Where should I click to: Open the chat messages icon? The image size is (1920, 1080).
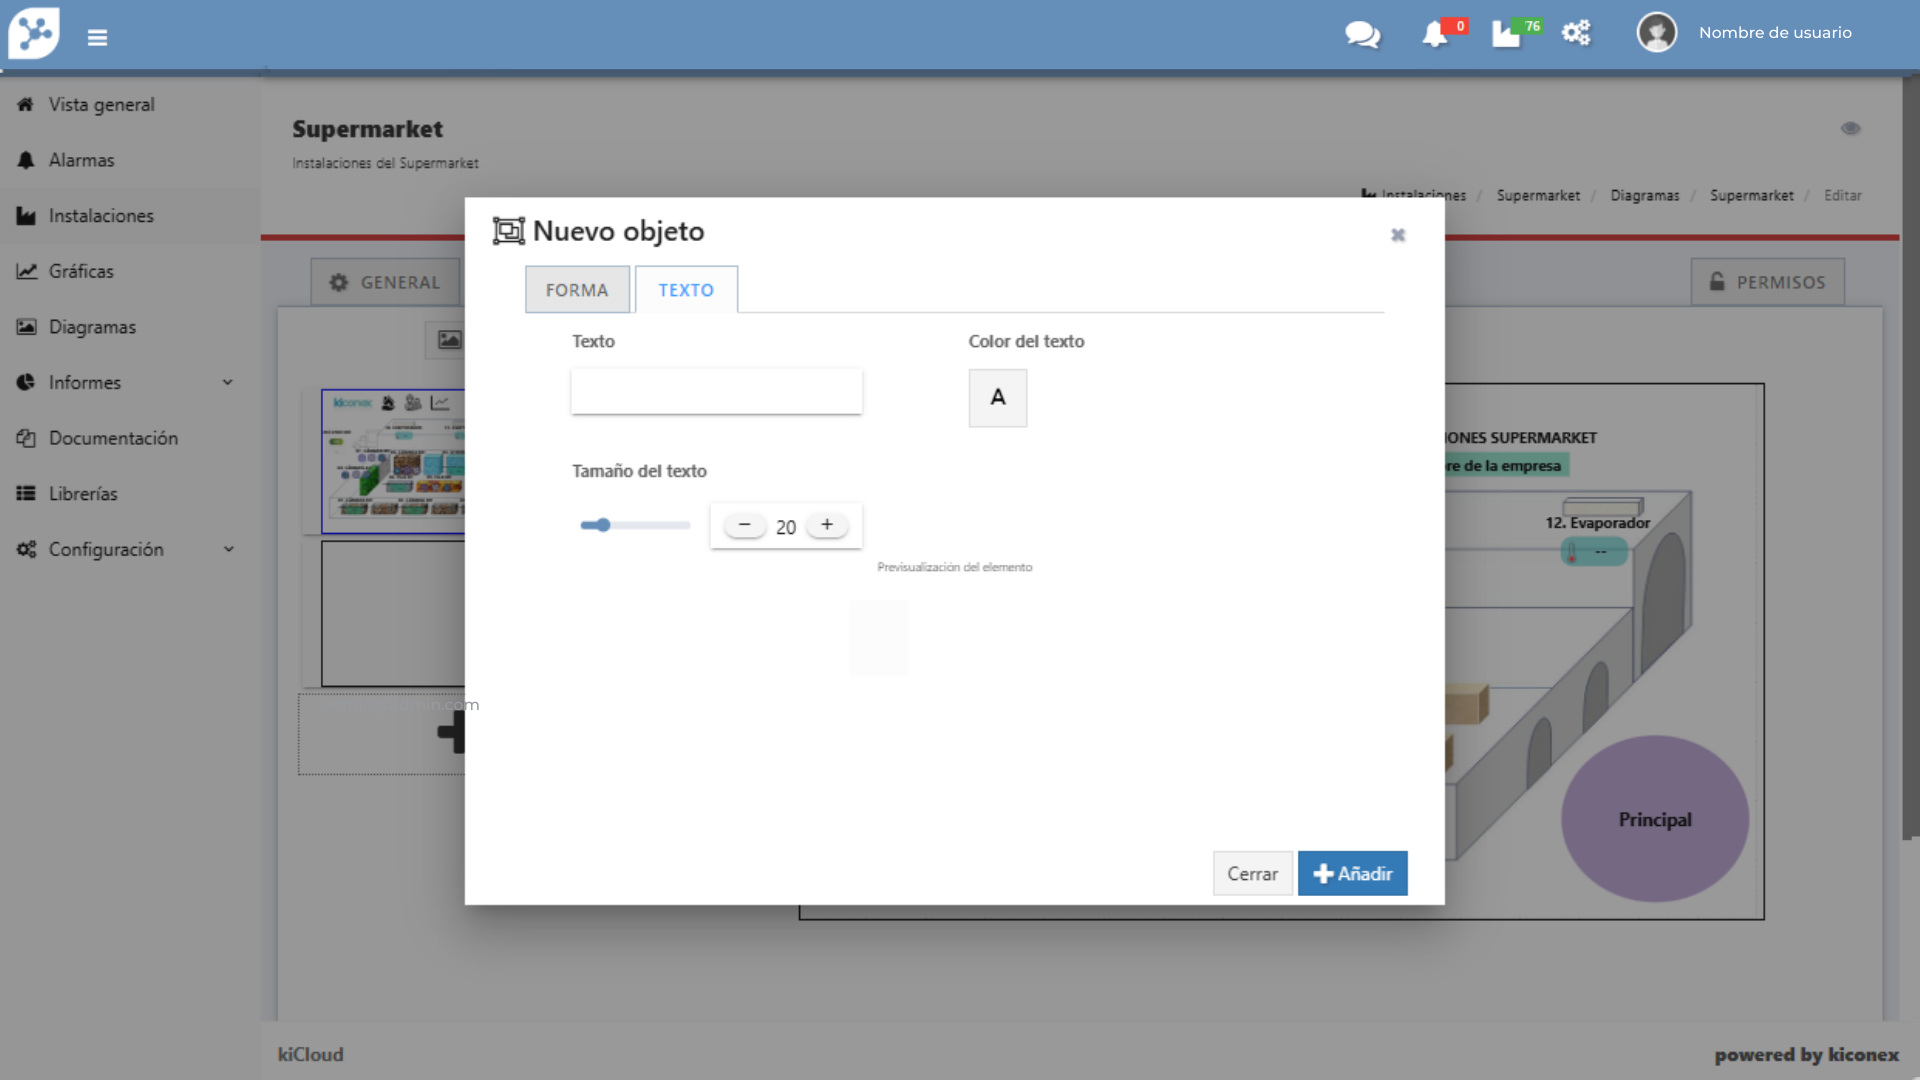1362,34
